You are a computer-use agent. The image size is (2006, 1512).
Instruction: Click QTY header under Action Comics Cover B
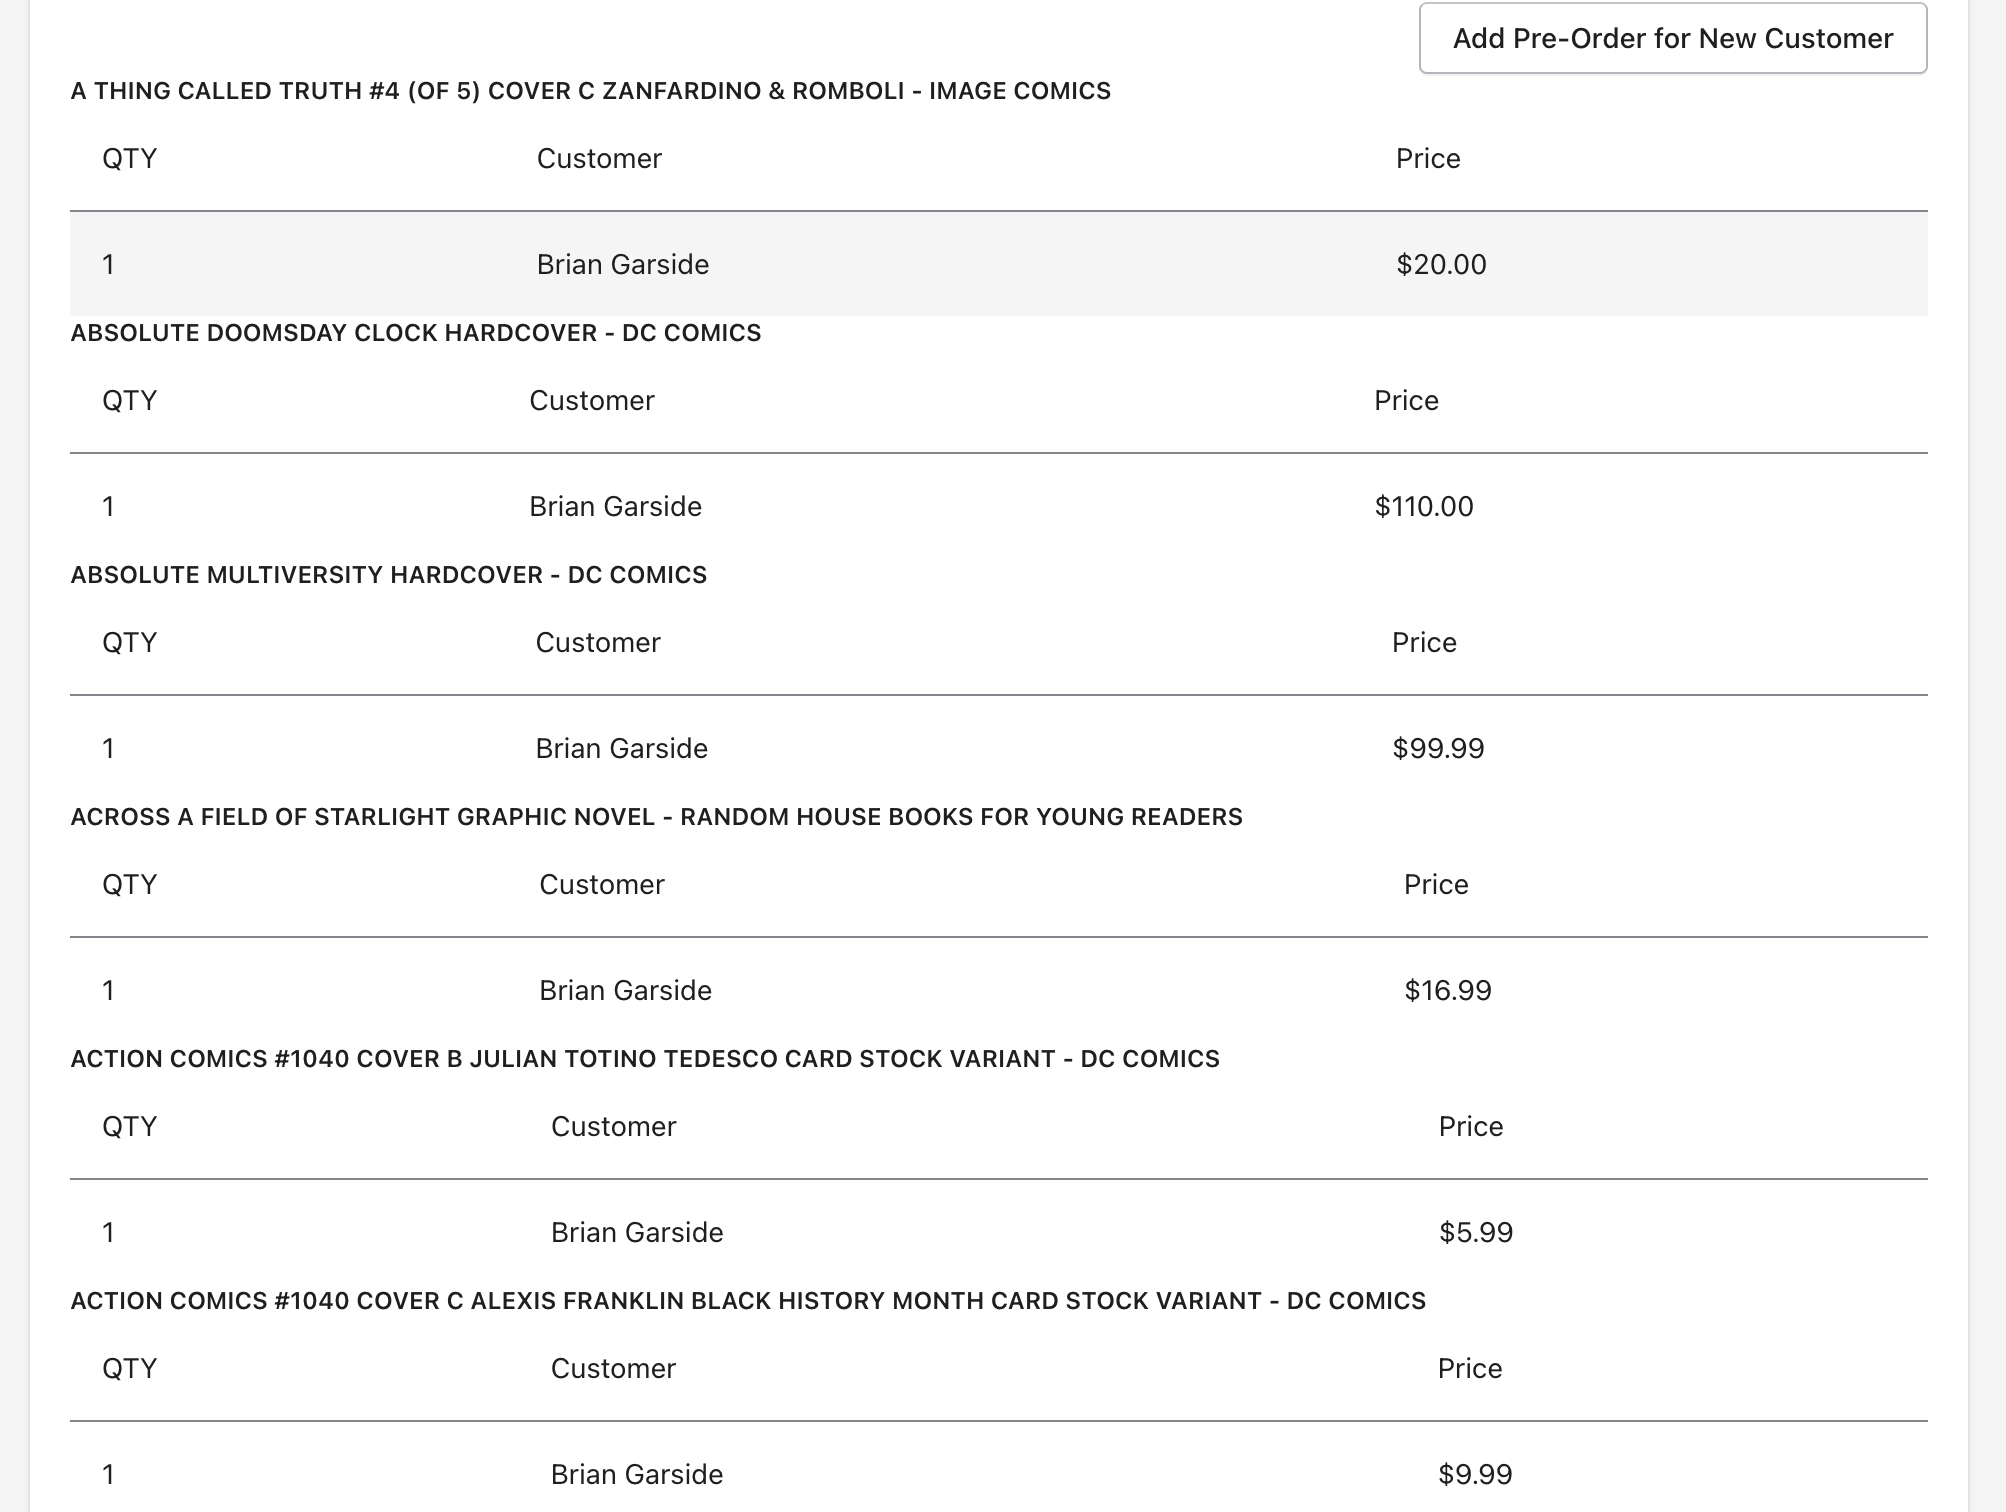[x=130, y=1127]
